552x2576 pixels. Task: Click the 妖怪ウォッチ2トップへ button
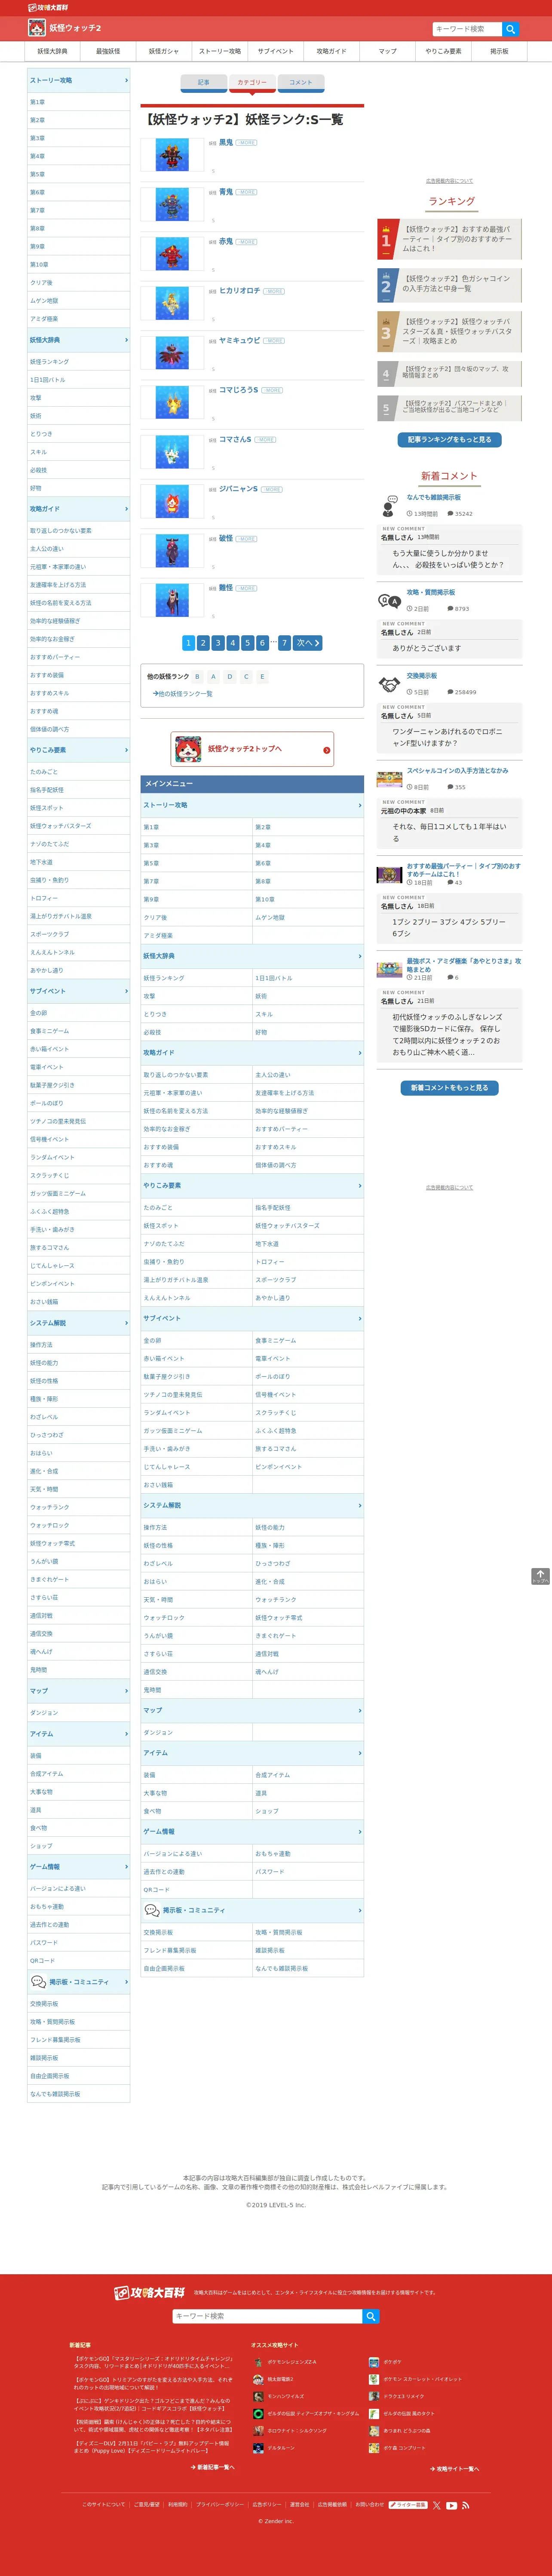252,749
